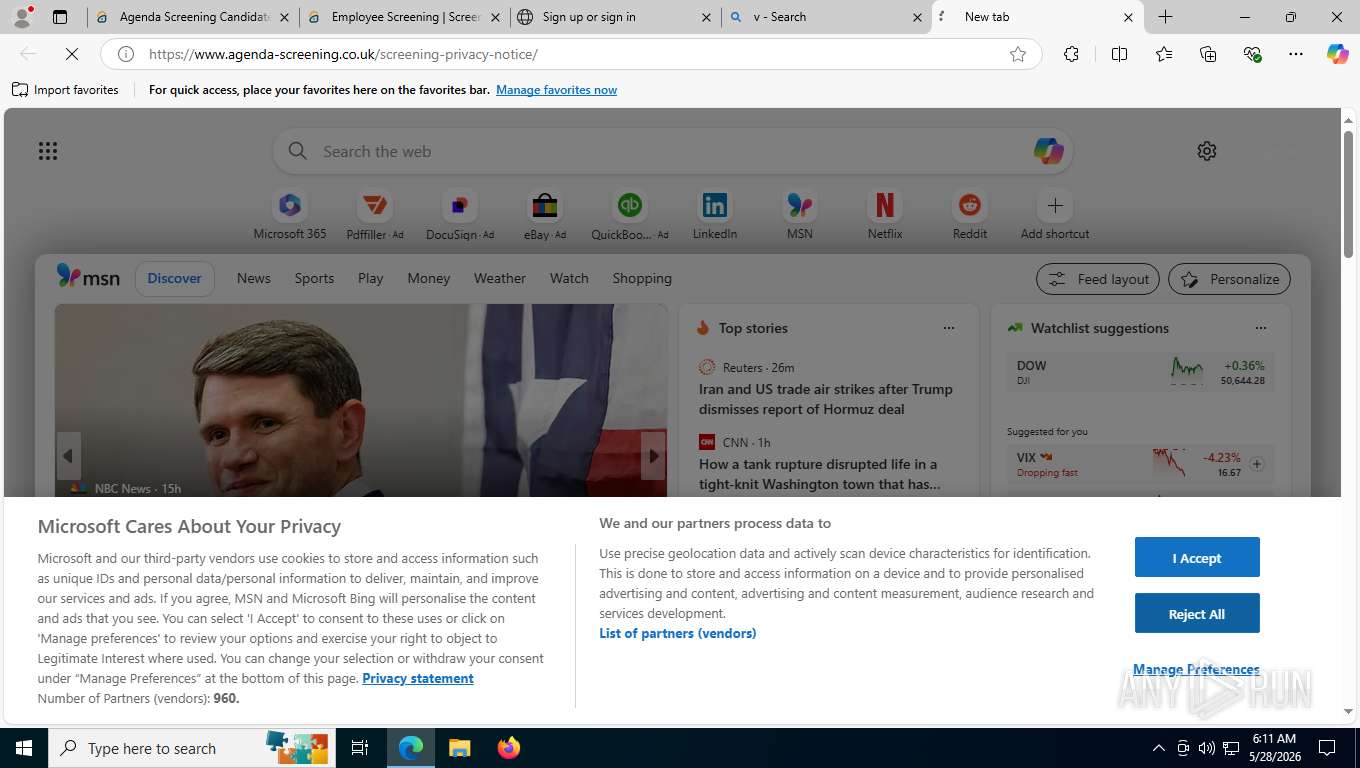This screenshot has width=1360, height=768.
Task: Open the Edge profile icon
Action: click(22, 17)
